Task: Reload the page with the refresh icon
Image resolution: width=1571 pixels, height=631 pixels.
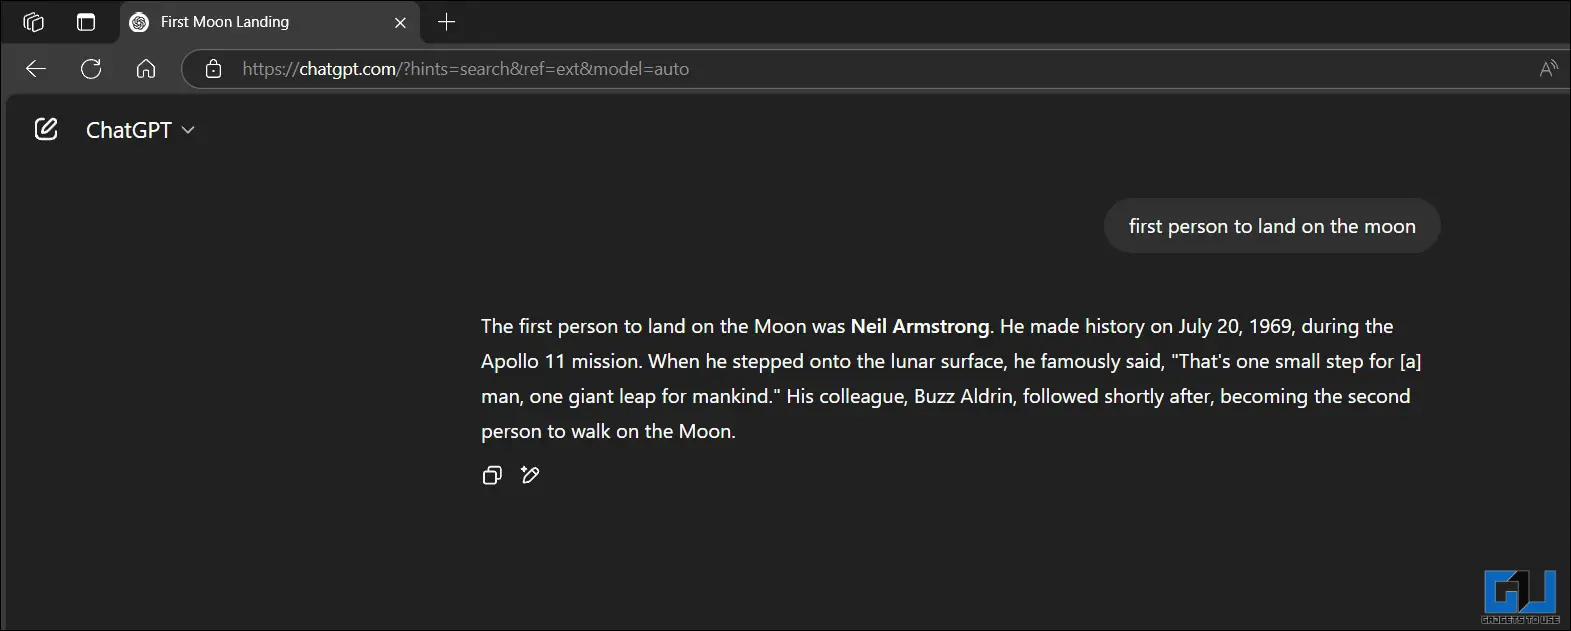Action: tap(91, 69)
